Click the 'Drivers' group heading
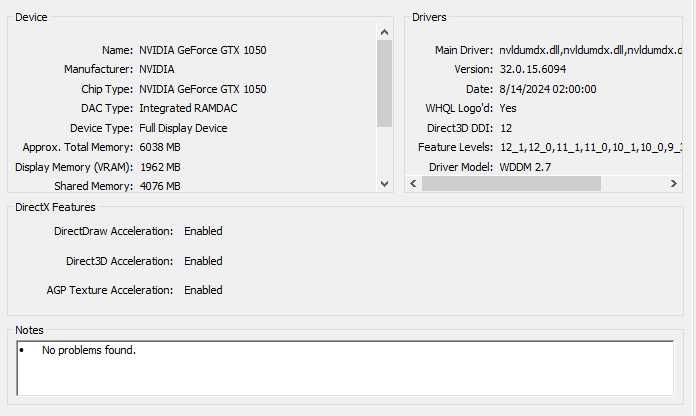 tap(429, 17)
